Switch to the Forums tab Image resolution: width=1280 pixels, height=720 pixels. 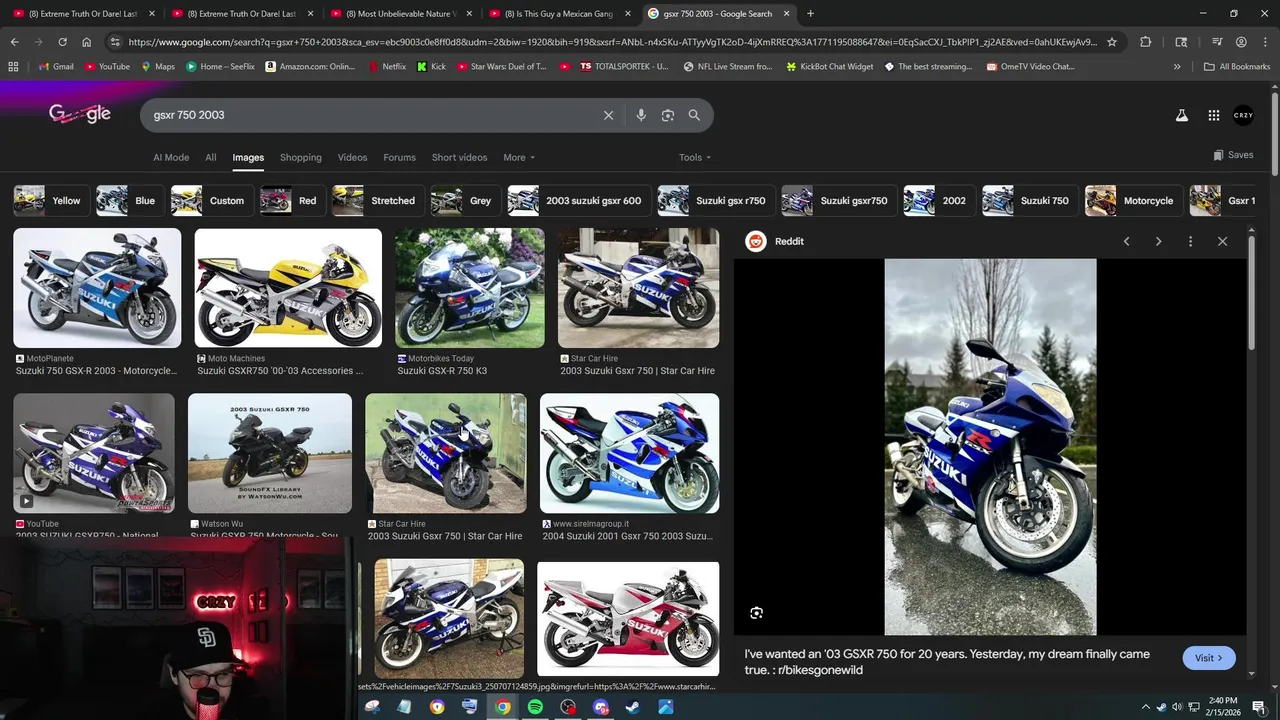click(x=399, y=157)
